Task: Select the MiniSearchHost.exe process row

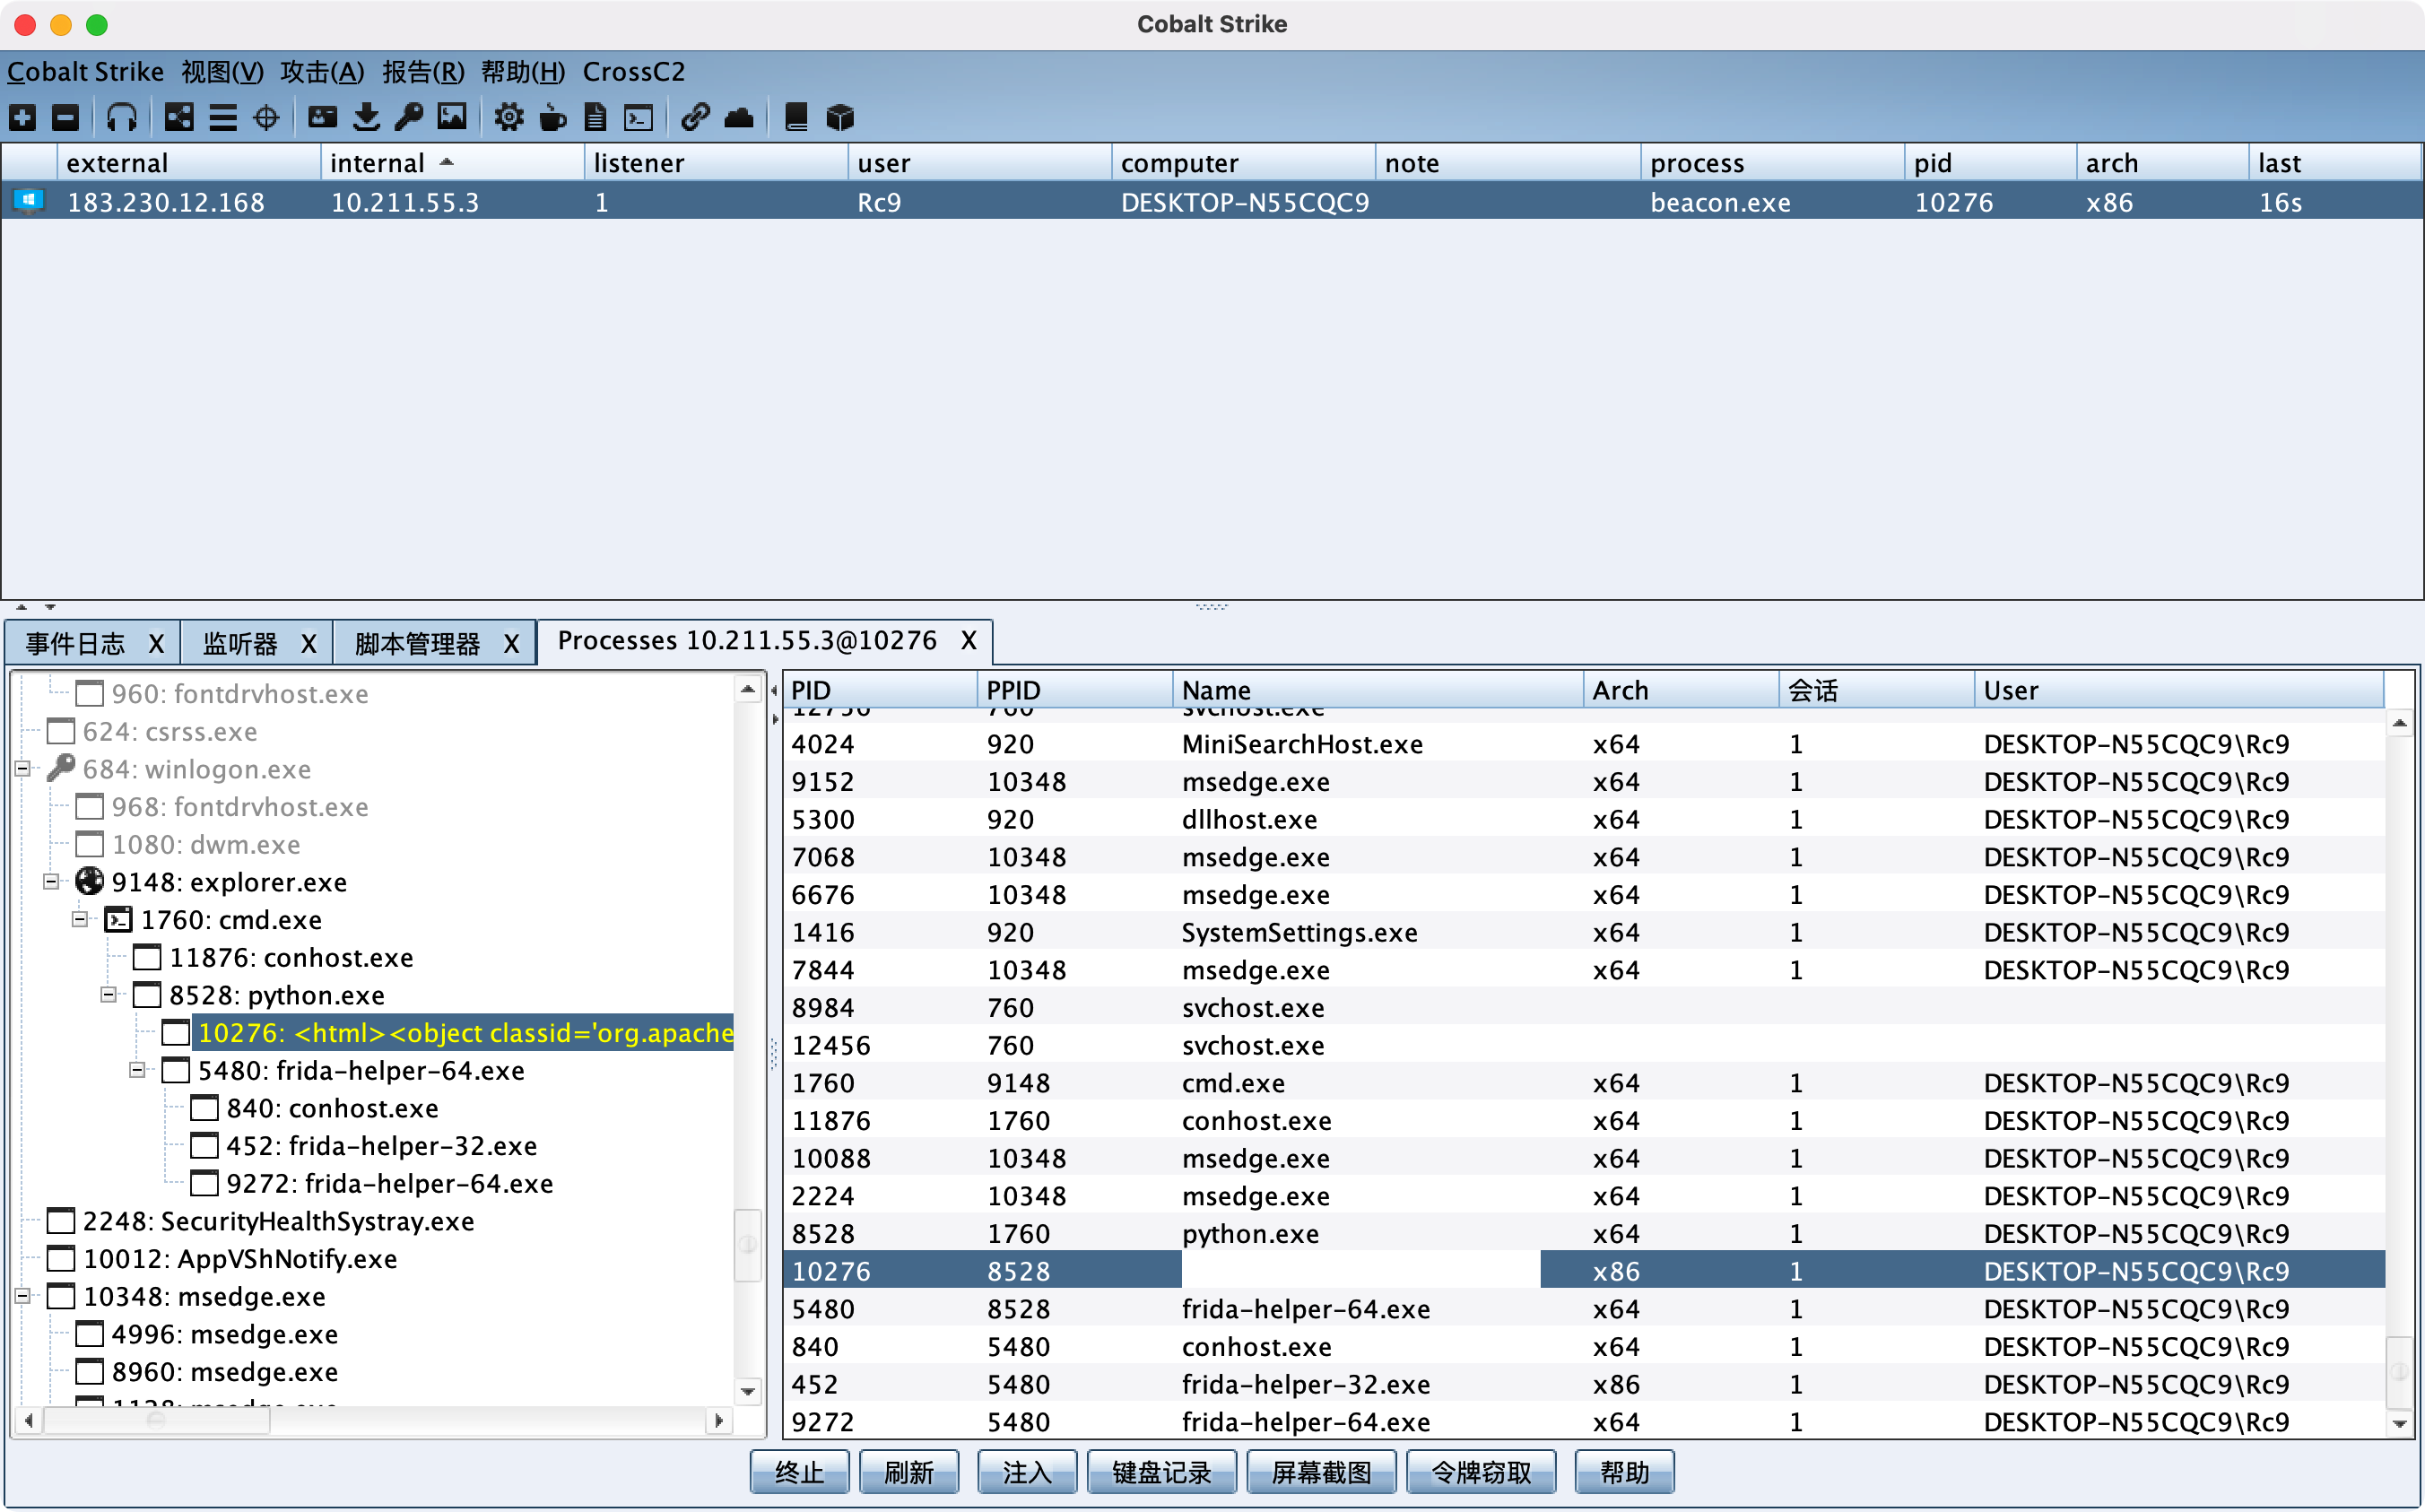Action: (1584, 744)
